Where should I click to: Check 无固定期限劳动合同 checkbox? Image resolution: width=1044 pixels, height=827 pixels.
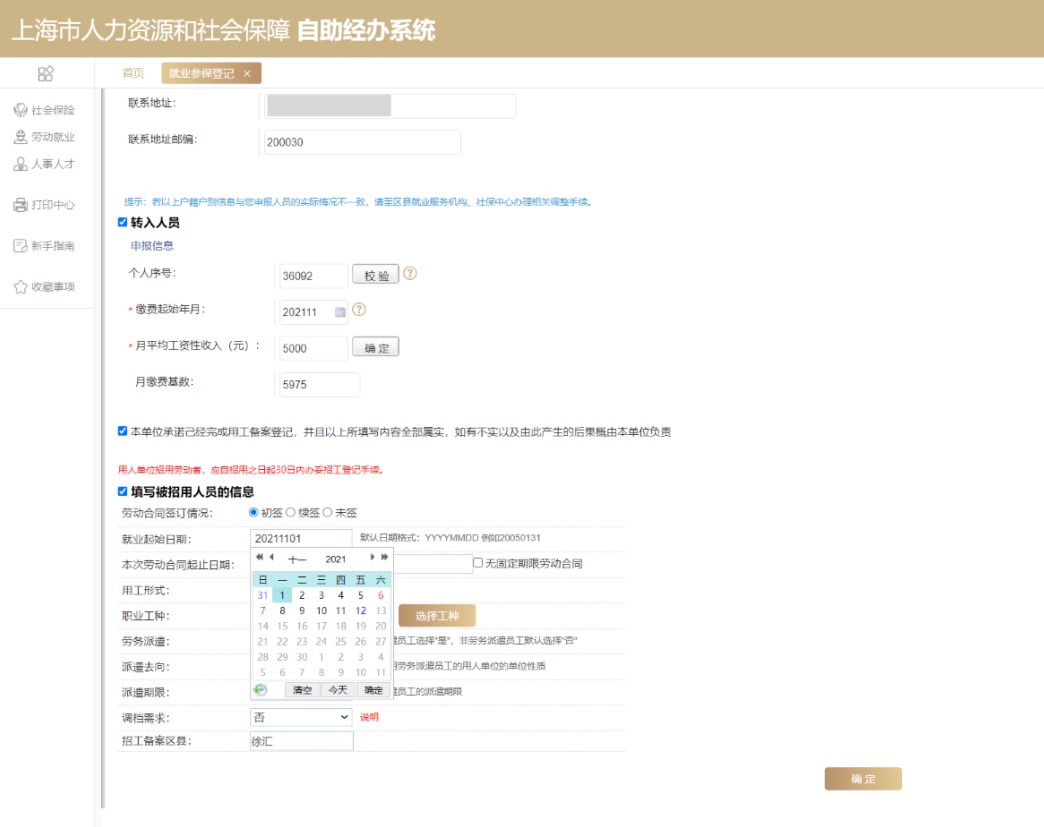478,563
